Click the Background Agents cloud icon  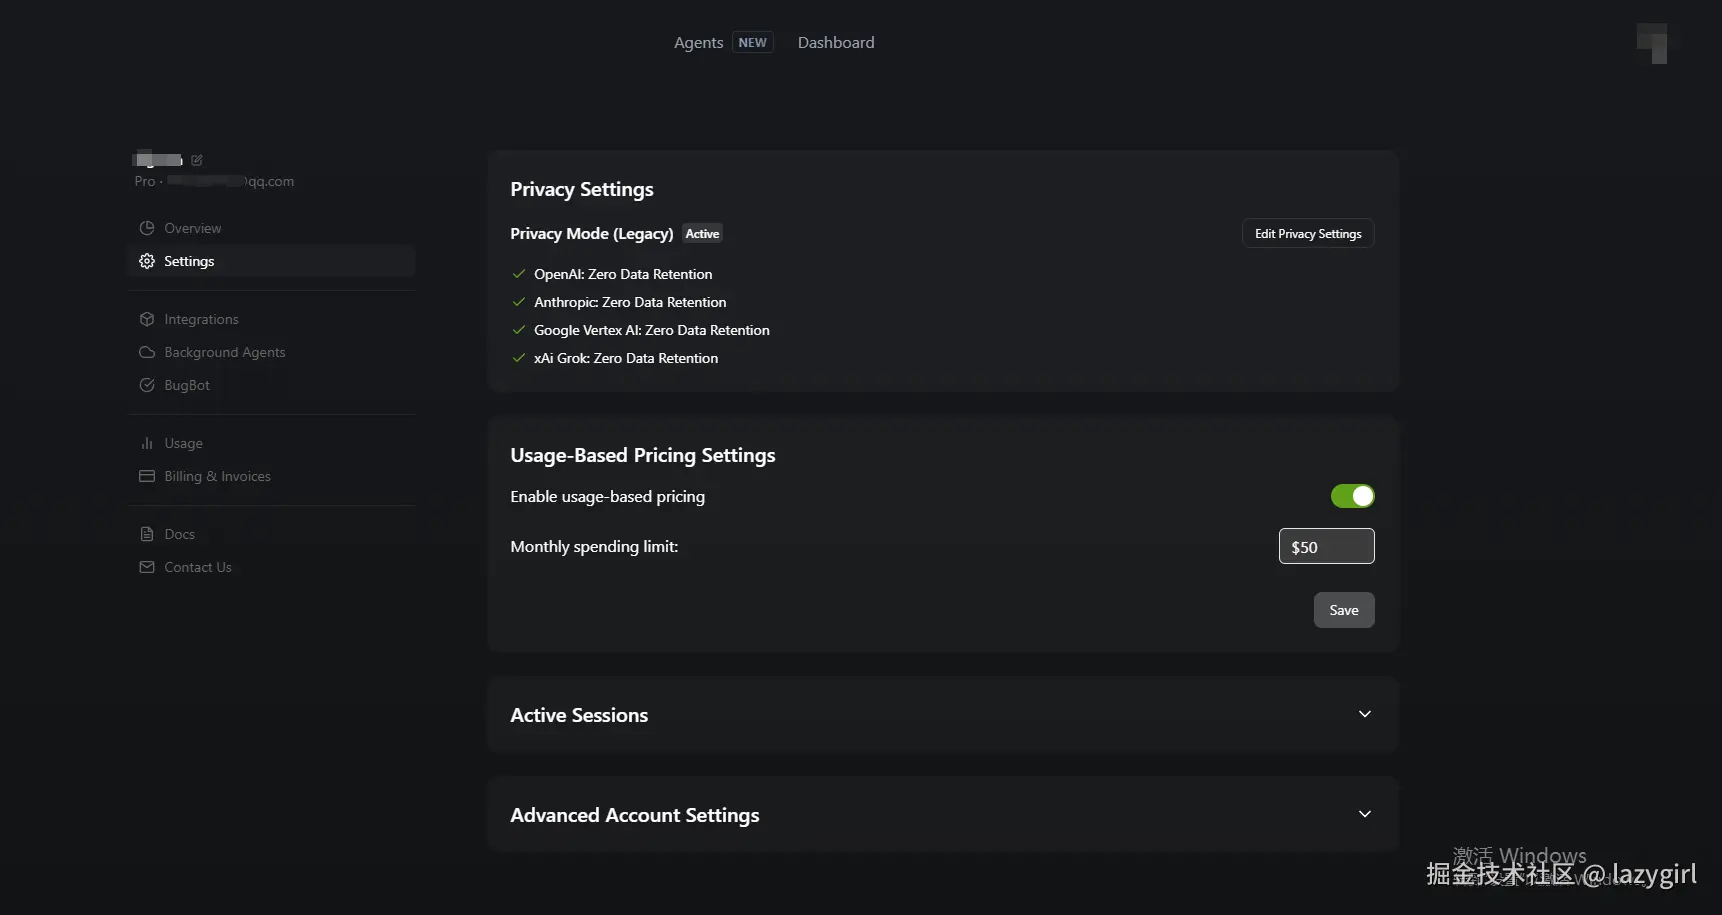(x=147, y=352)
